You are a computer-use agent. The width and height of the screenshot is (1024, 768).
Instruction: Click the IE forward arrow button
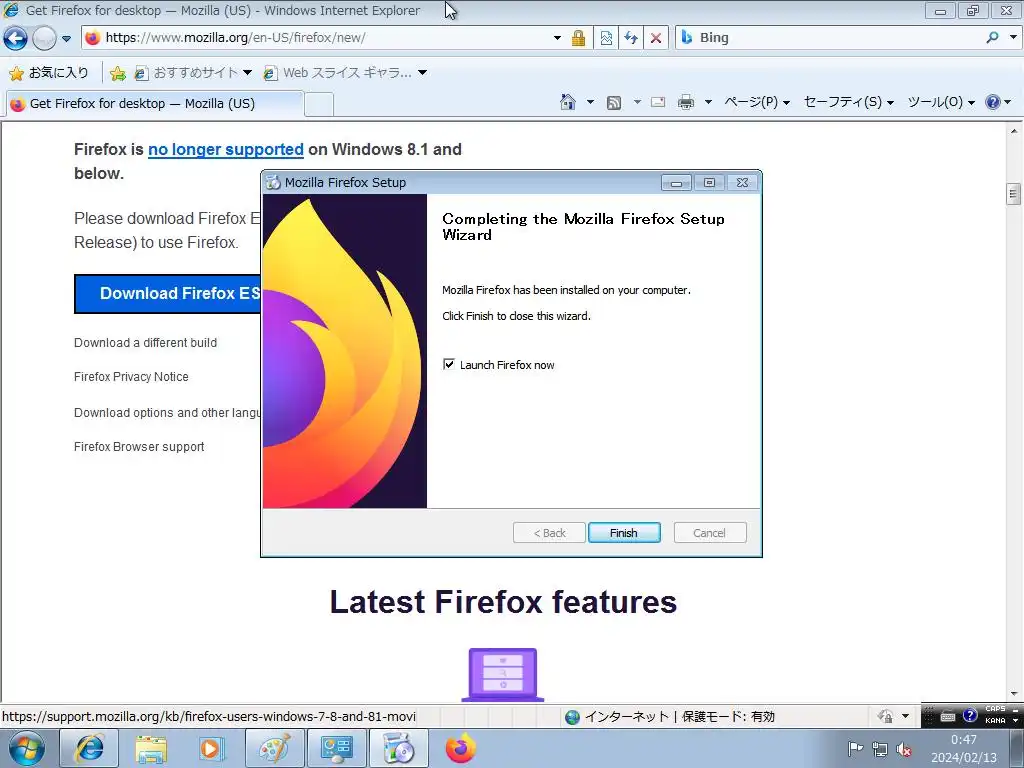point(44,39)
